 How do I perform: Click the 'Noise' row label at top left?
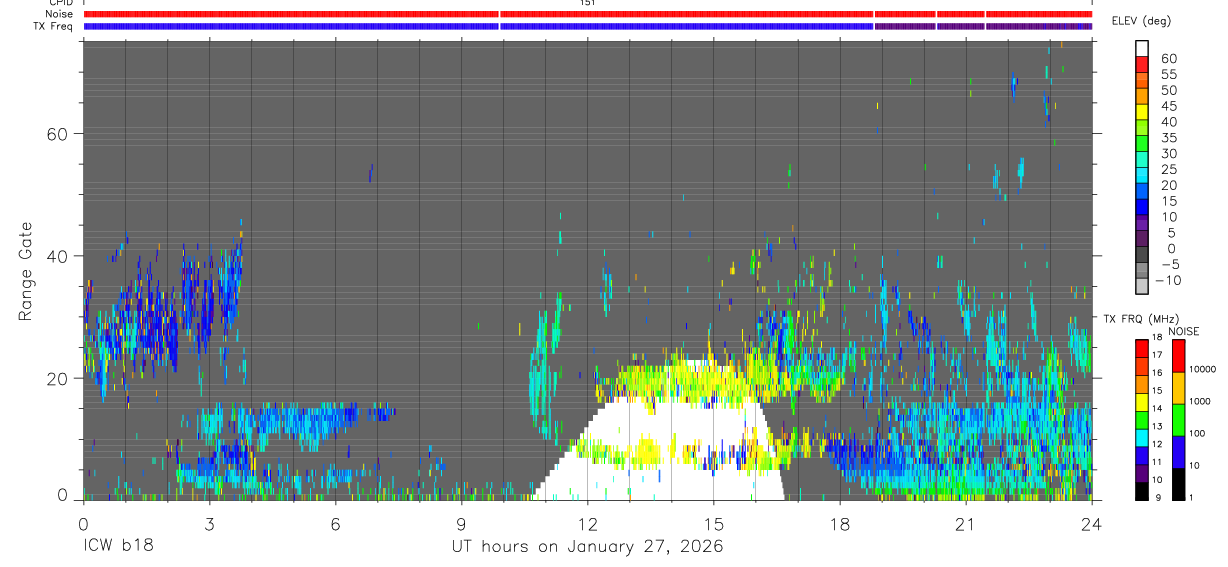[x=60, y=14]
